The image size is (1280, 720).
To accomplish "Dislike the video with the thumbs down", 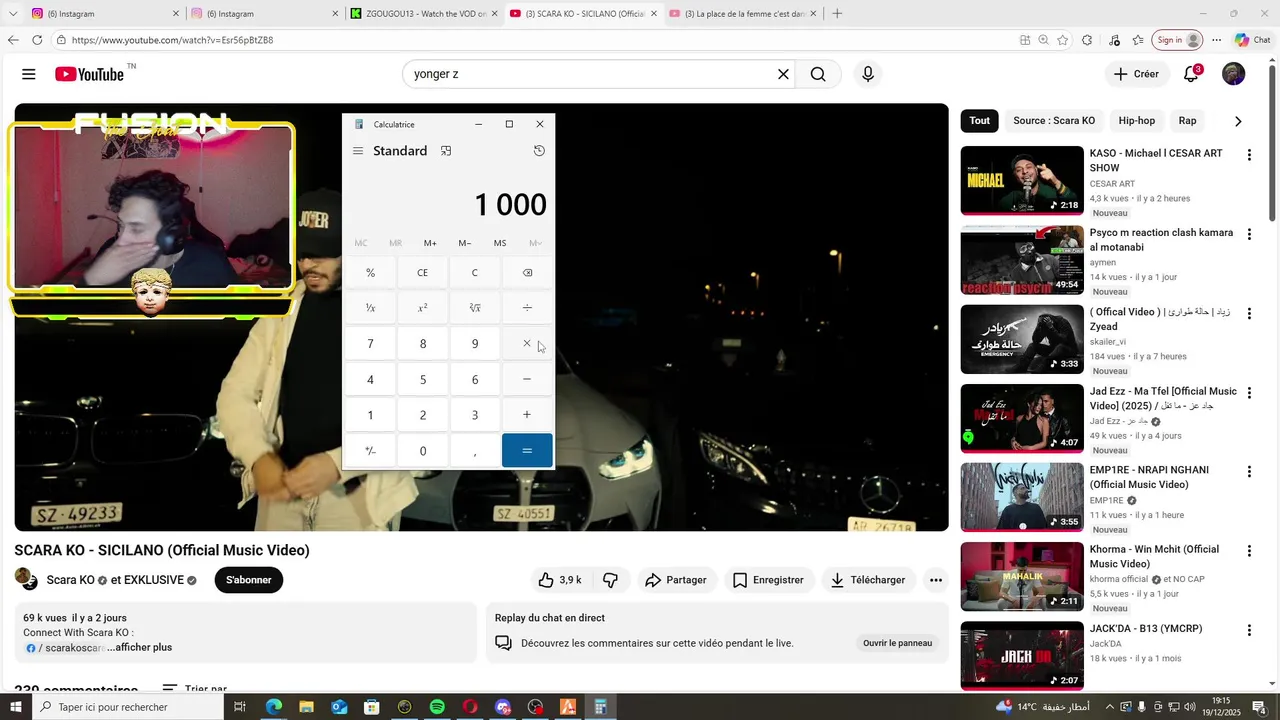I will pos(610,580).
